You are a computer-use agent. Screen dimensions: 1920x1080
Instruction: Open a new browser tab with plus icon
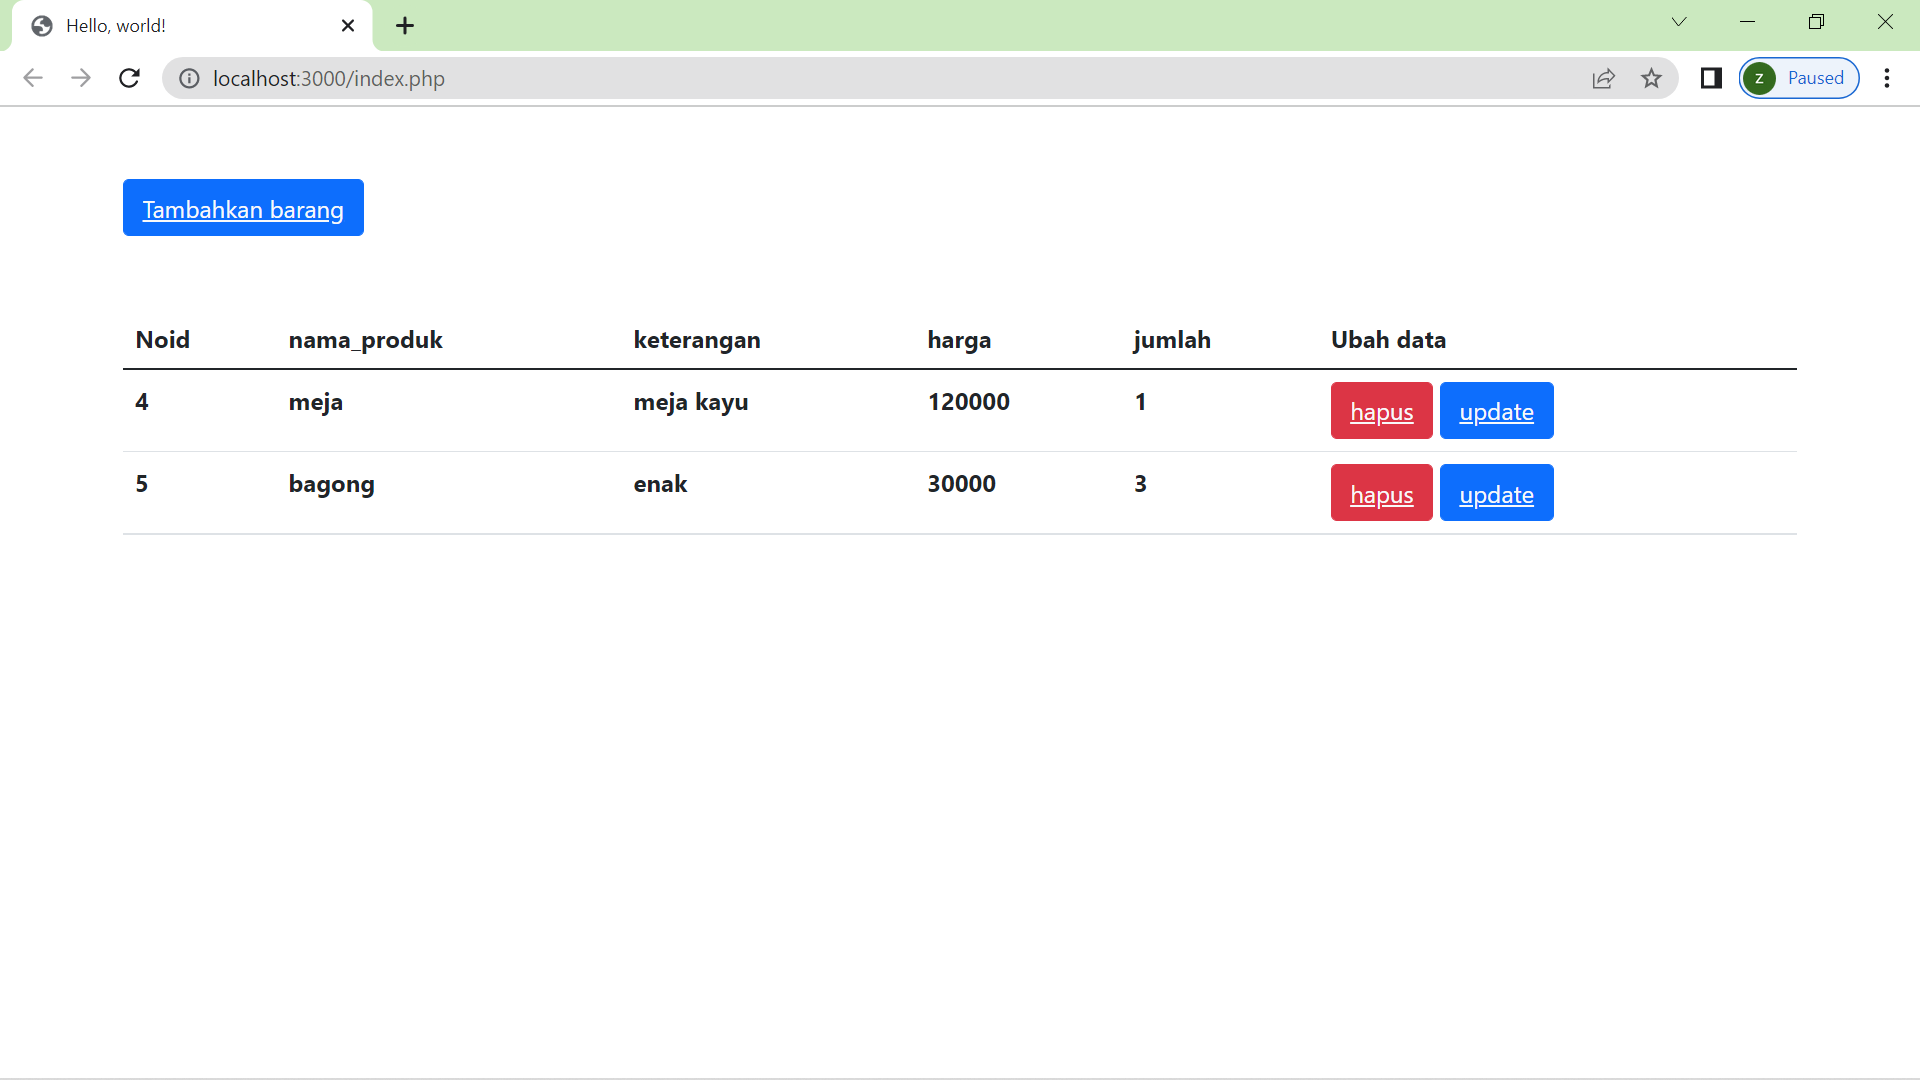[404, 25]
